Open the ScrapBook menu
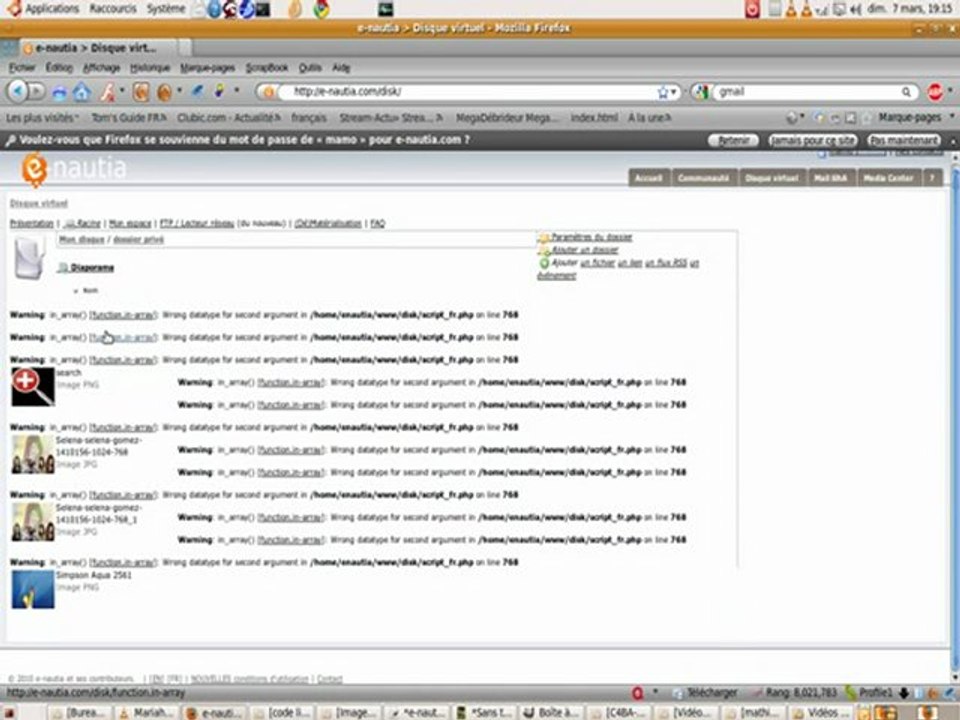 coord(266,68)
